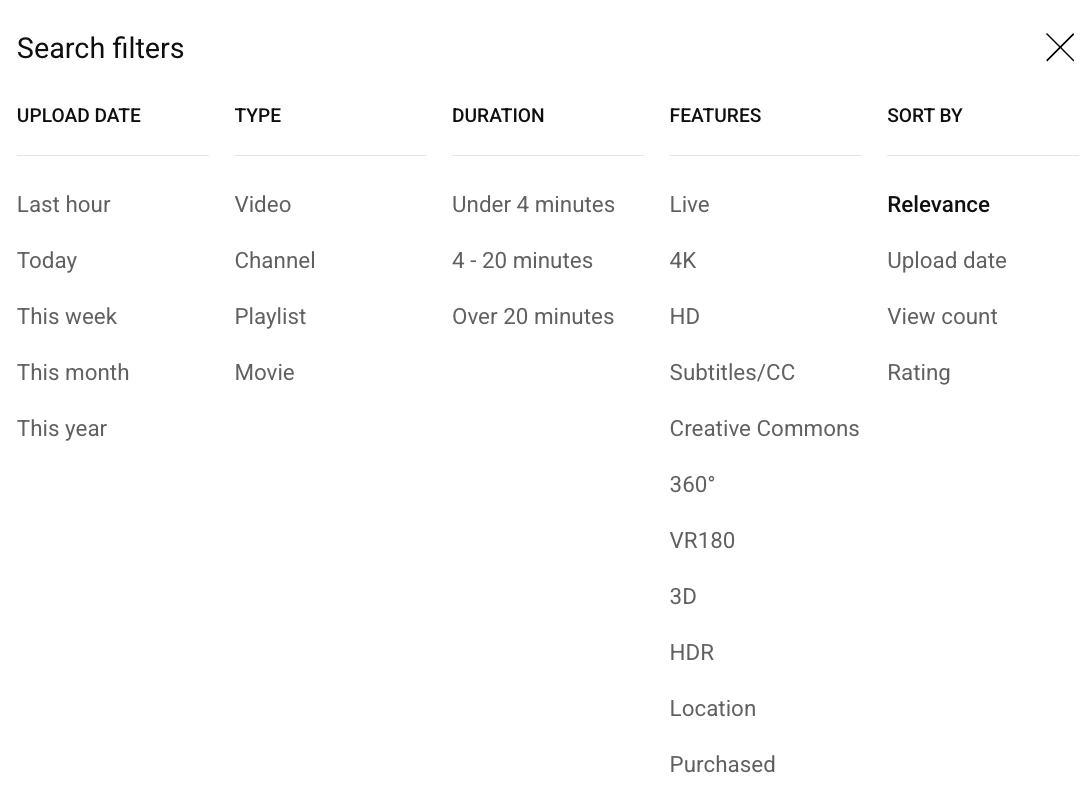This screenshot has height=806, width=1092.
Task: Choose This week upload filter
Action: [x=67, y=317]
